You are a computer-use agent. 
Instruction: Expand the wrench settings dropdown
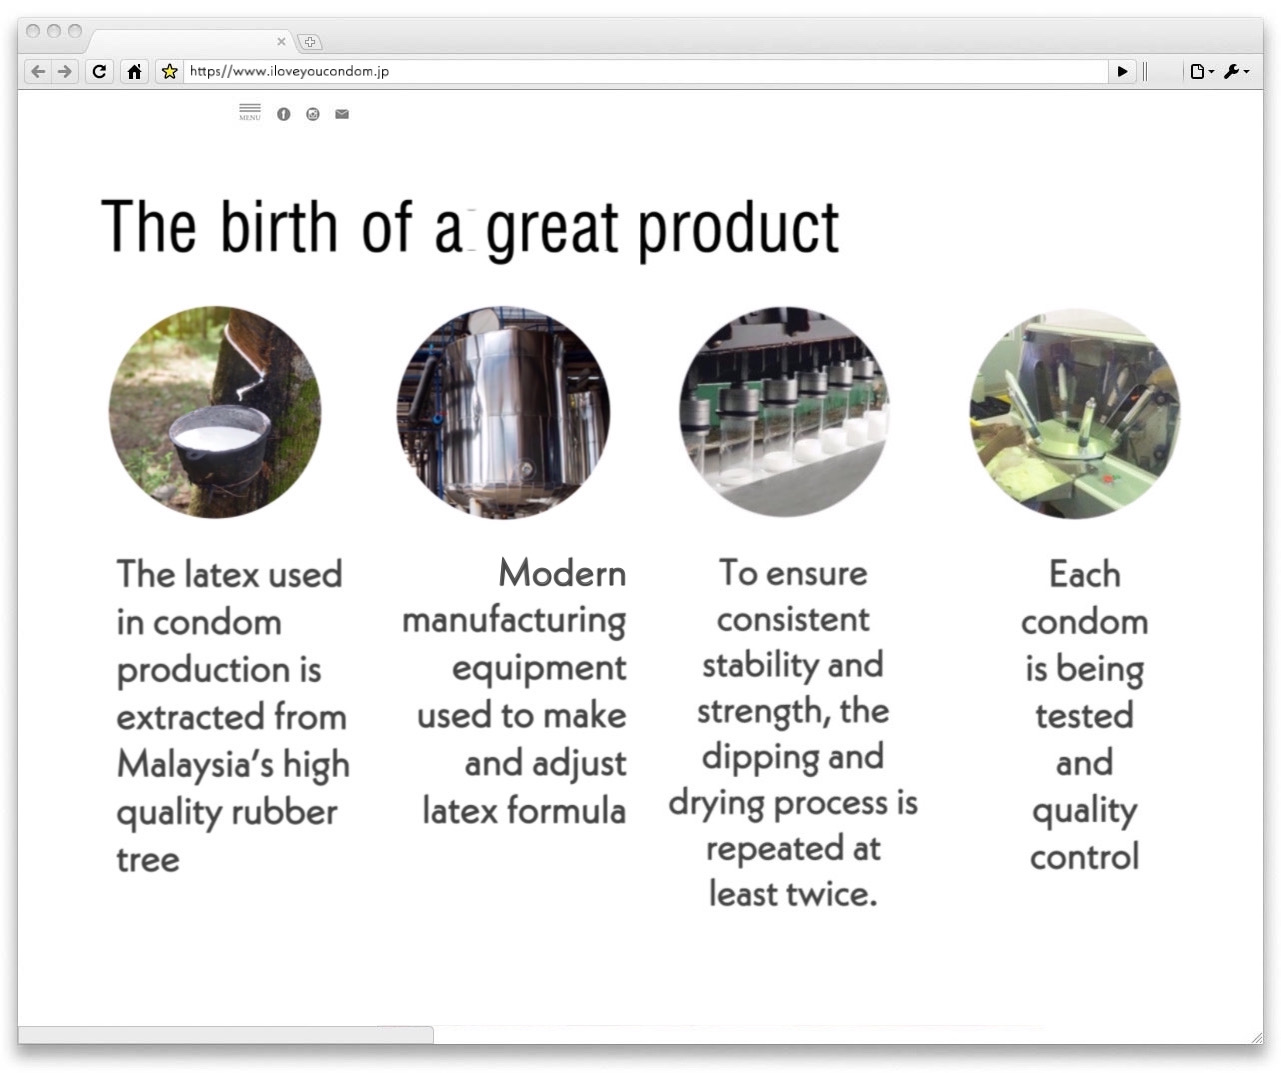tap(1236, 71)
